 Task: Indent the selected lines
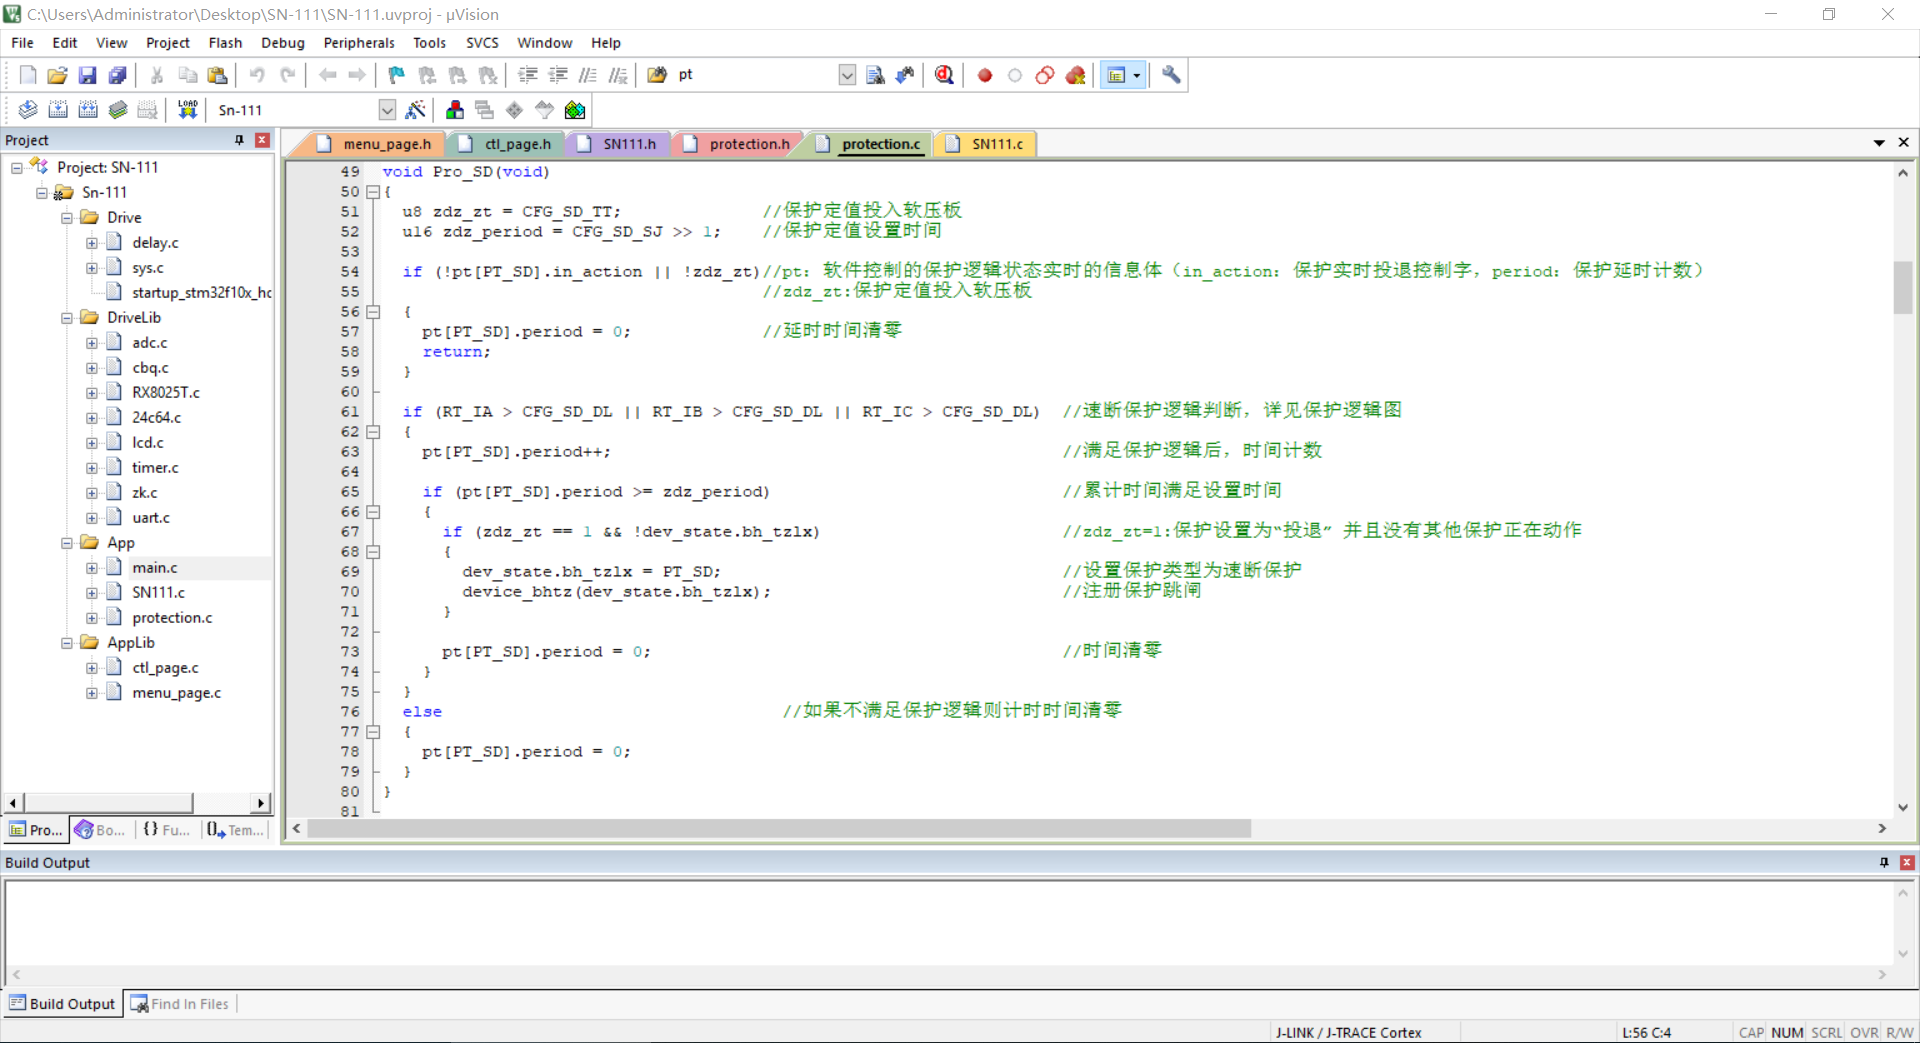pyautogui.click(x=528, y=75)
